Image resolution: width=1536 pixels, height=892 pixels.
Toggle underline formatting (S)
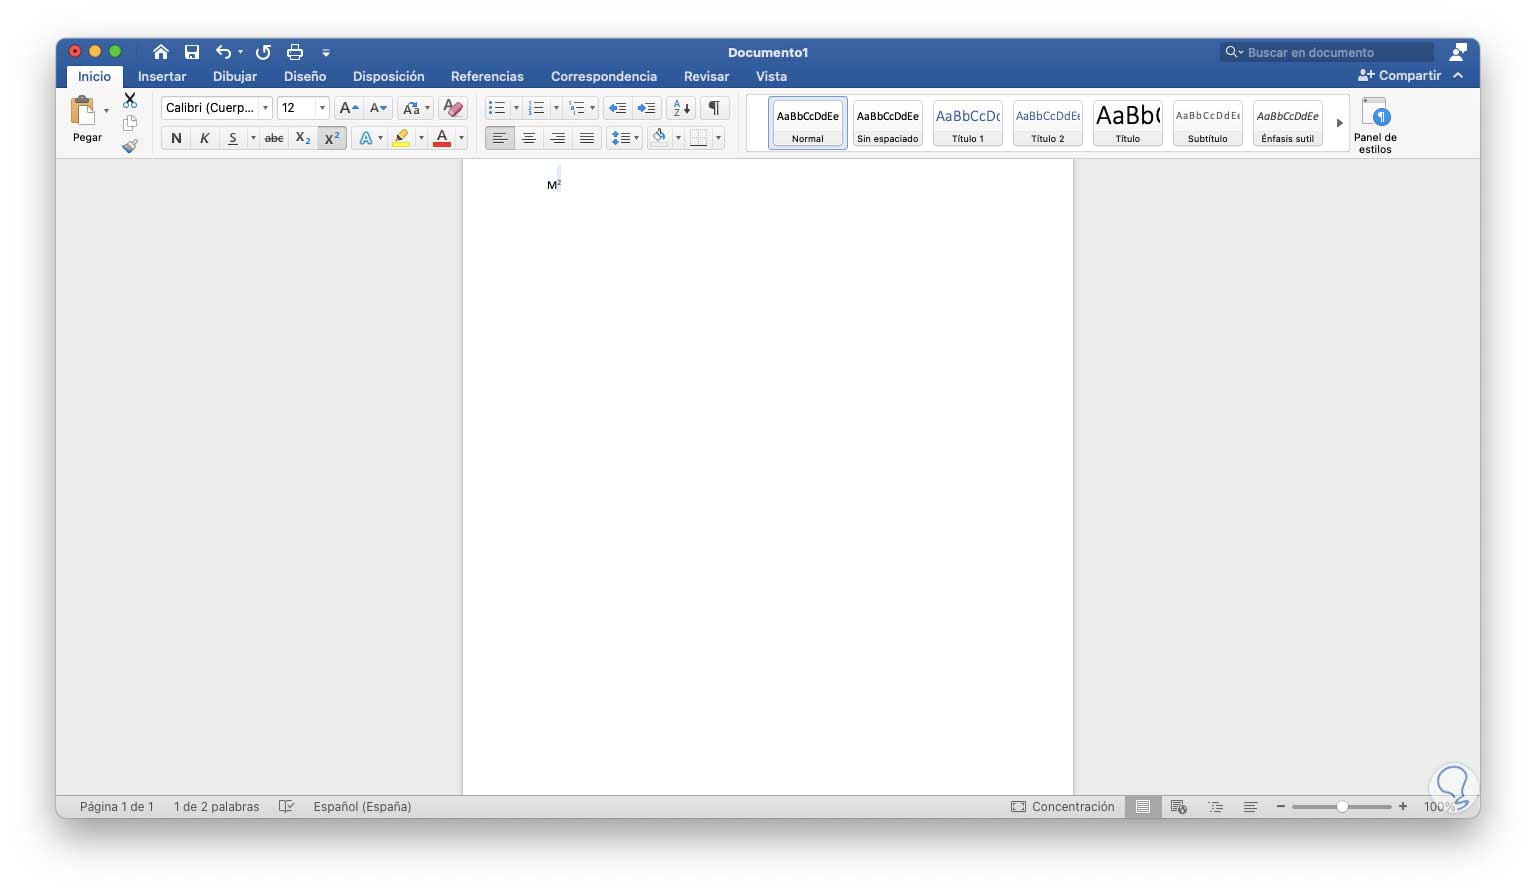232,138
